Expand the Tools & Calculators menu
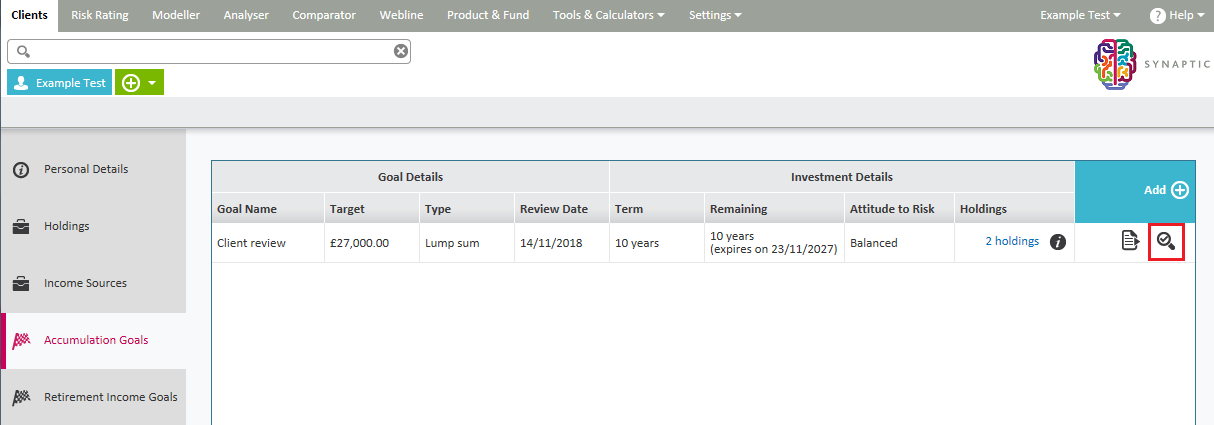Screen dimensions: 1214x425 click(608, 15)
